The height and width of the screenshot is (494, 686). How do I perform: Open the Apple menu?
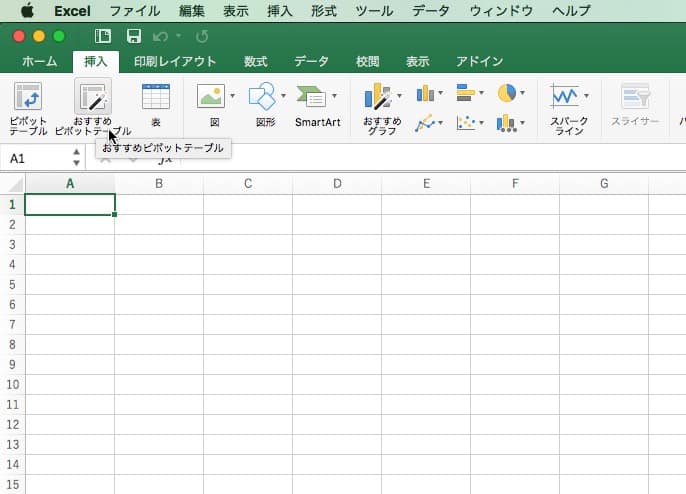tap(26, 11)
